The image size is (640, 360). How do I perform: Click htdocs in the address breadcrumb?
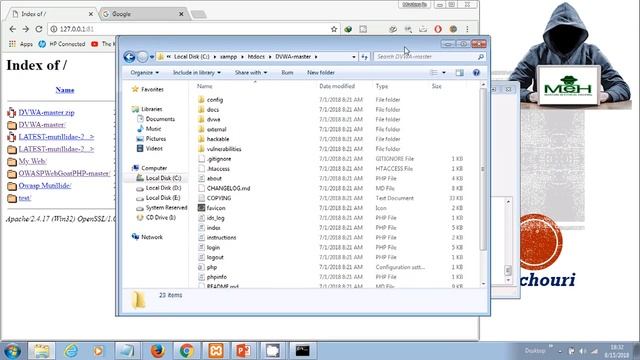pyautogui.click(x=256, y=57)
